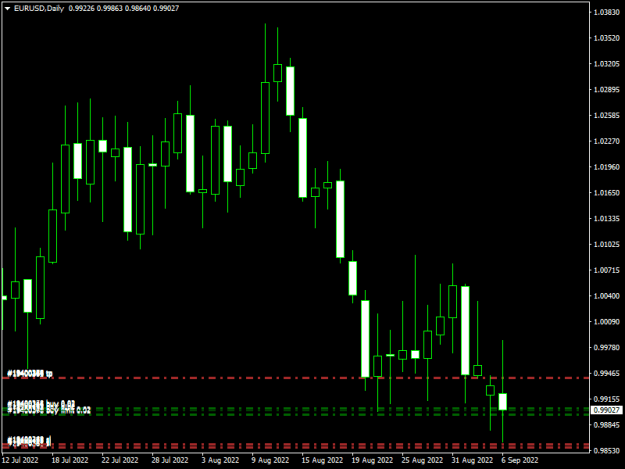Viewport: 625px width, 469px height.
Task: Click the 3 Aug 2022 date label
Action: [x=220, y=460]
